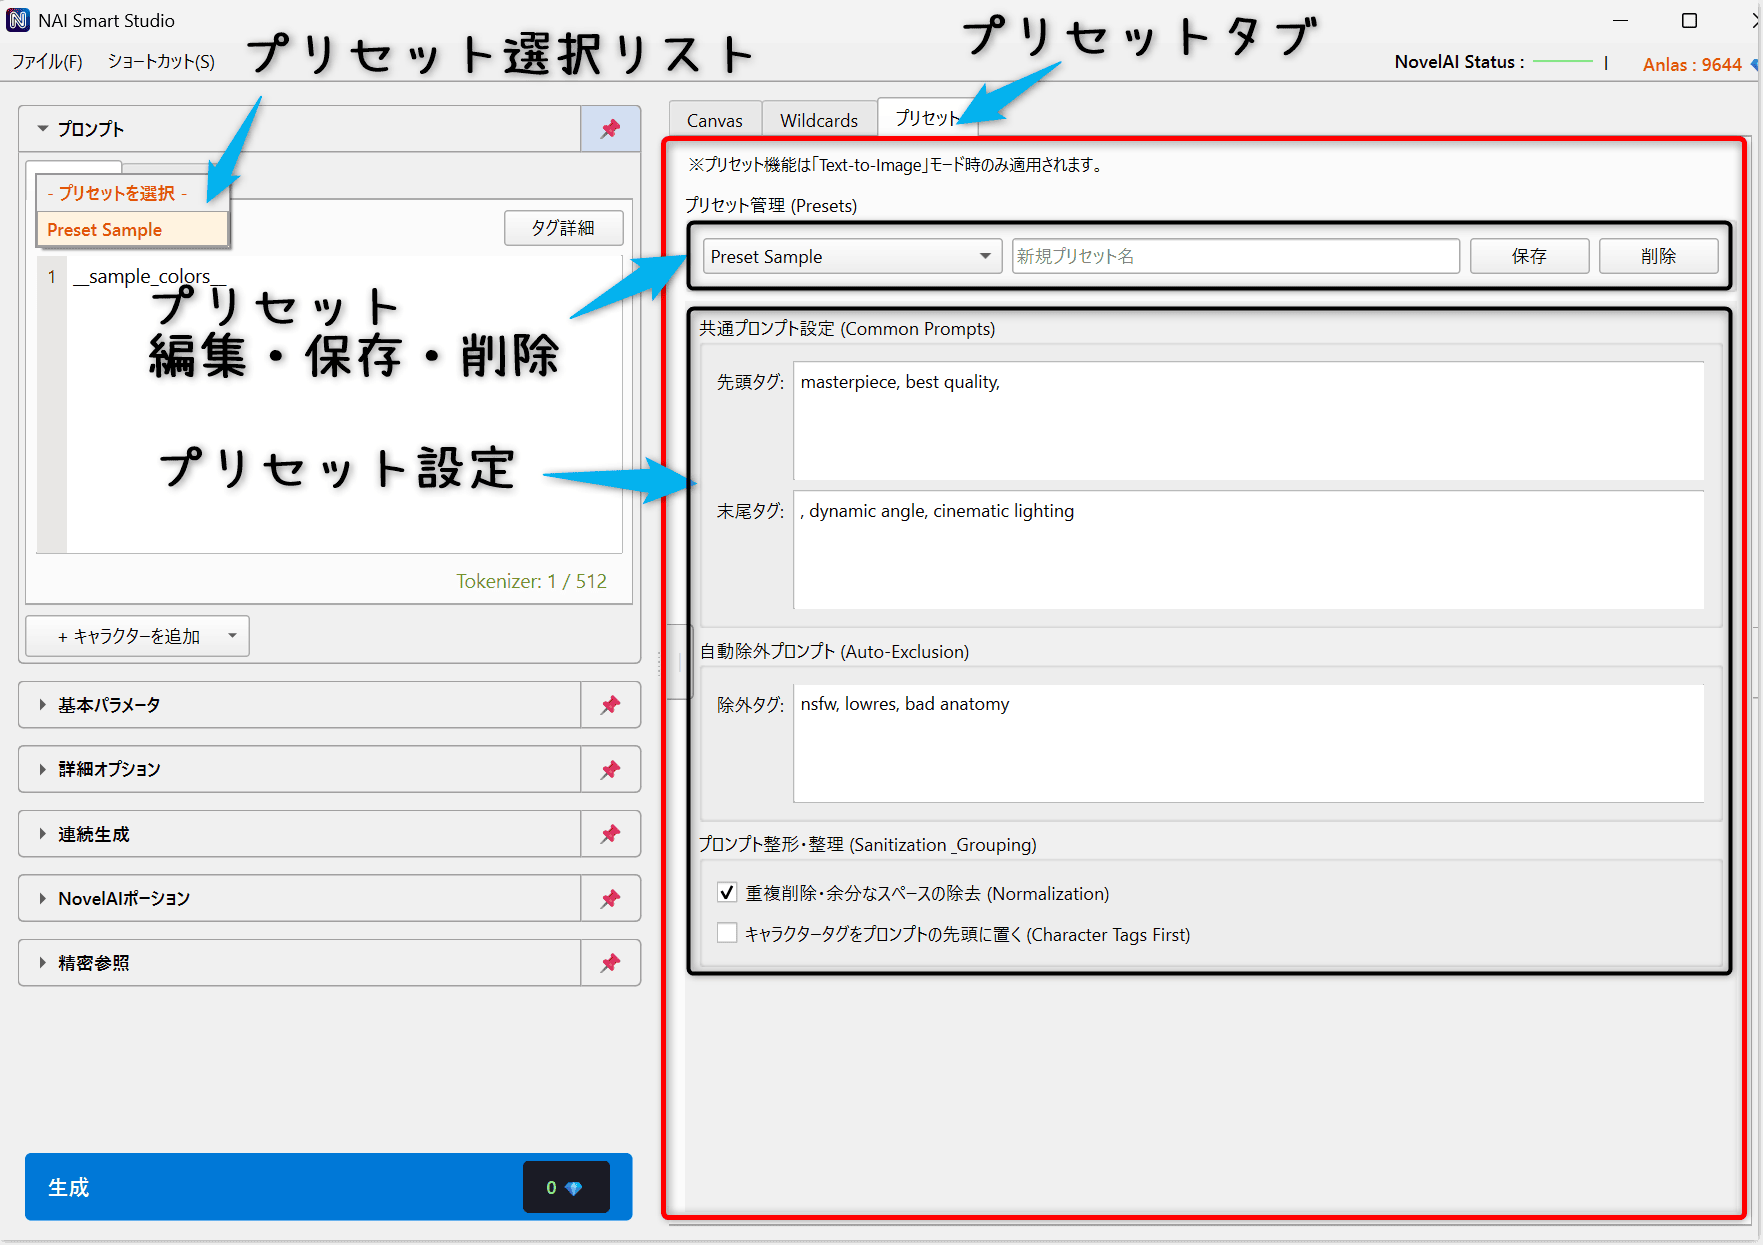Expand the 詳細オプション section

coord(41,769)
